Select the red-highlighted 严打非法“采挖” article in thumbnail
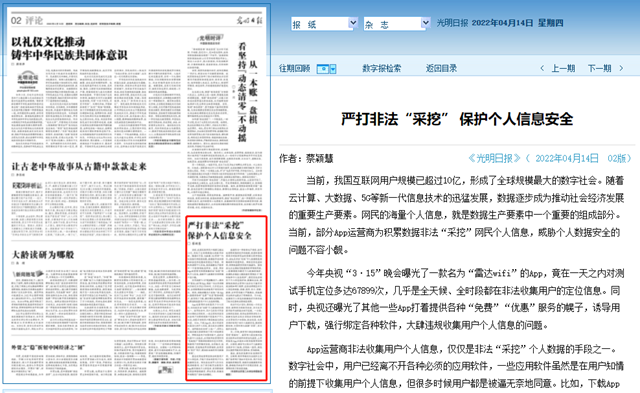Viewport: 640px width, 393px height. [226, 298]
